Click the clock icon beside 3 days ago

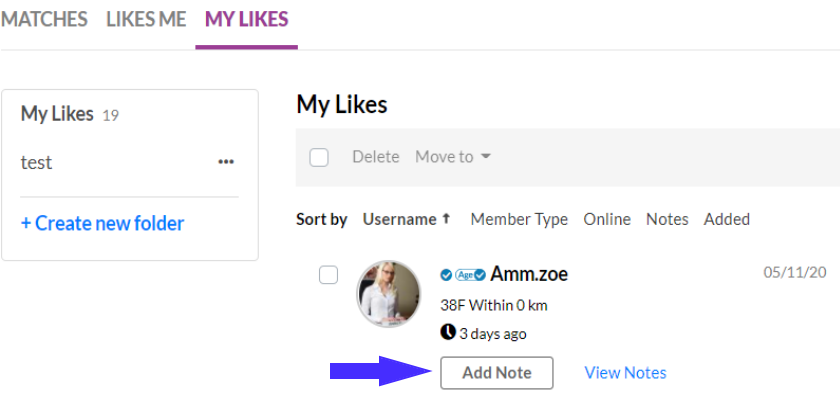448,333
